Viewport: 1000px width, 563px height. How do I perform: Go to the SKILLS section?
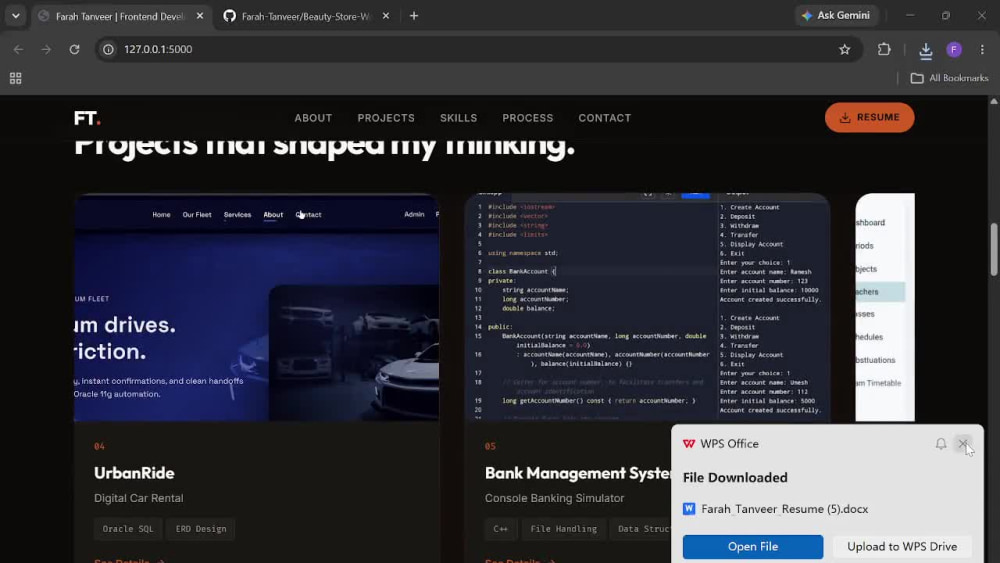coord(459,118)
